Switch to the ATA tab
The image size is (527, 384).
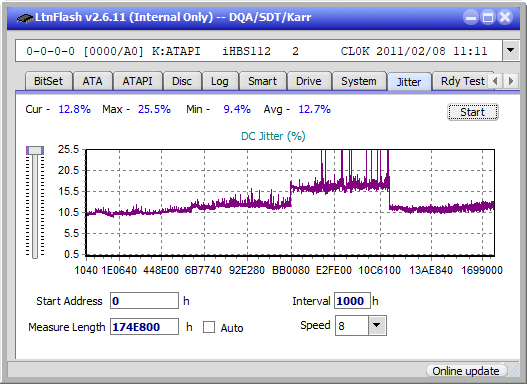click(x=92, y=81)
